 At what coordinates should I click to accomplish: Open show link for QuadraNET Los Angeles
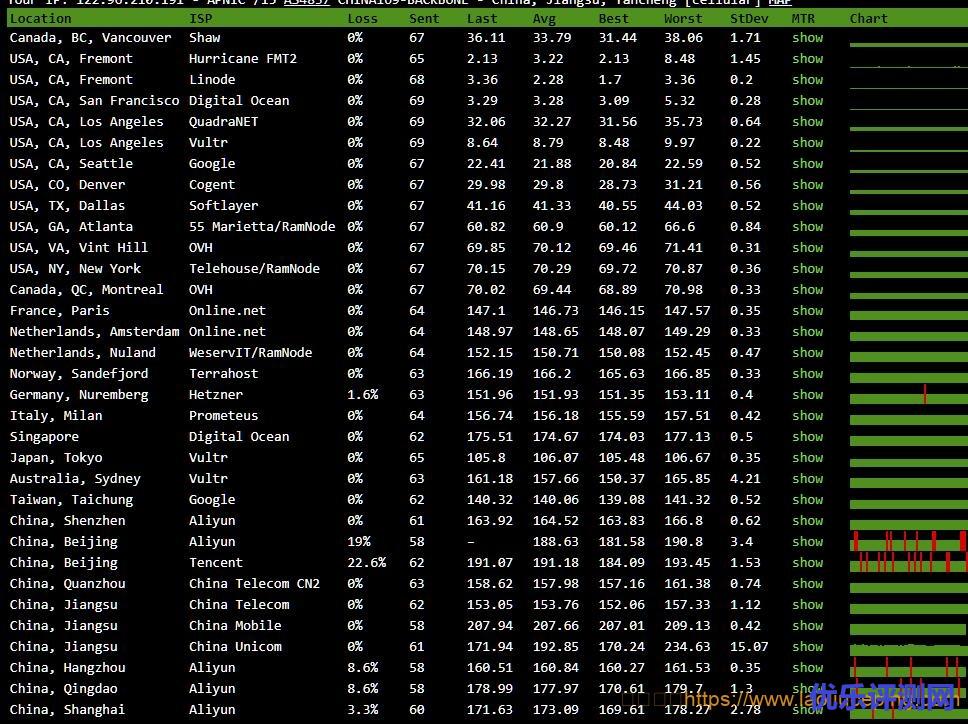pyautogui.click(x=807, y=122)
